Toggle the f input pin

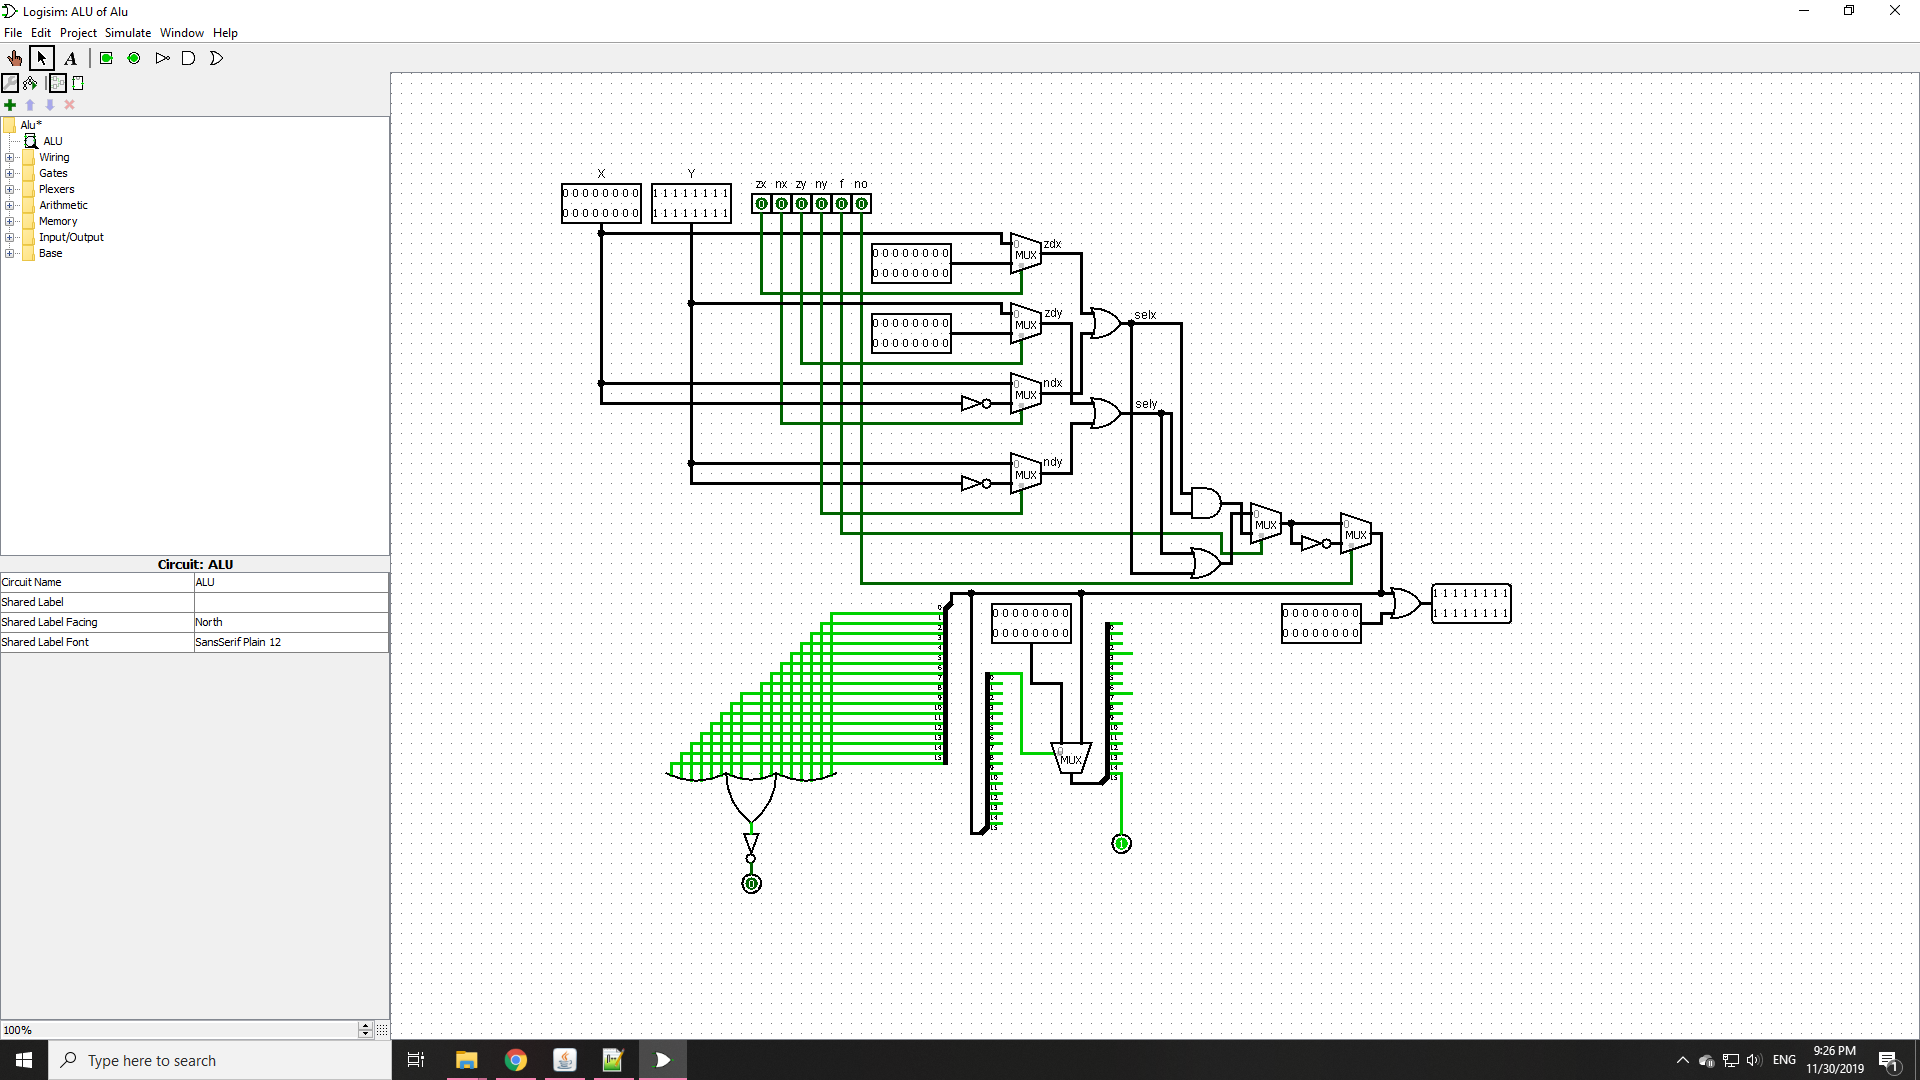[x=842, y=204]
